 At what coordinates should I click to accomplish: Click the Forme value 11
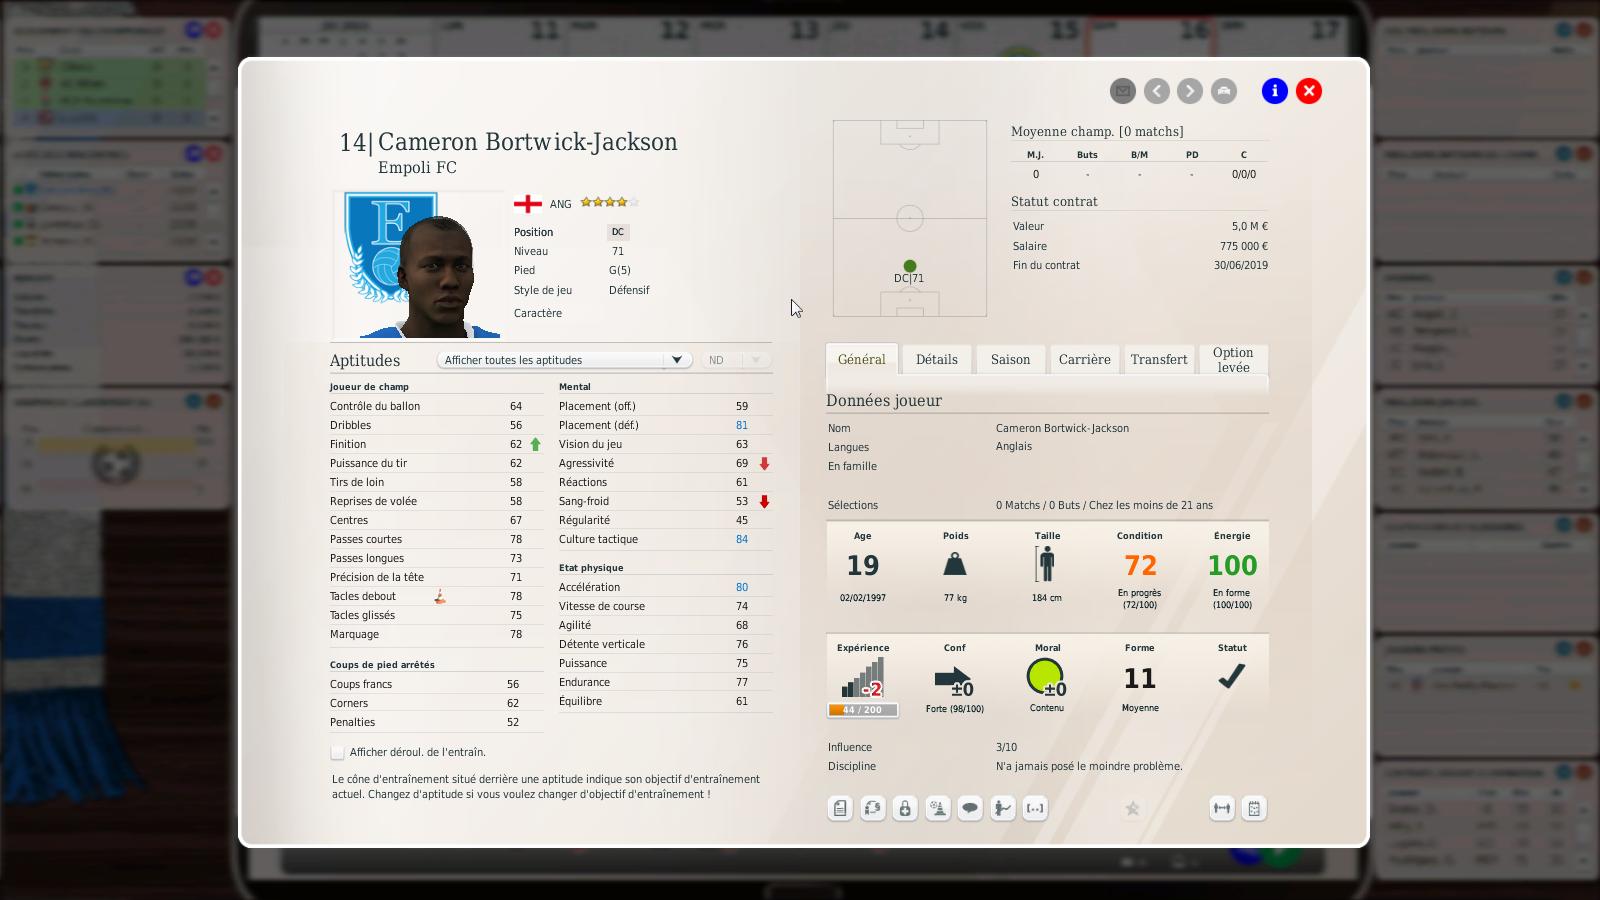[x=1140, y=679]
